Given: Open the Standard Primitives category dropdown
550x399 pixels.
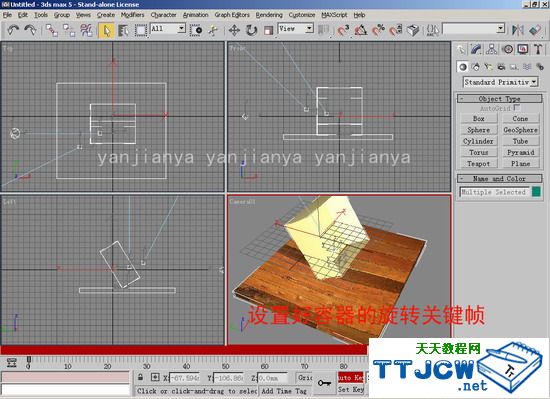Looking at the screenshot, I should click(501, 82).
